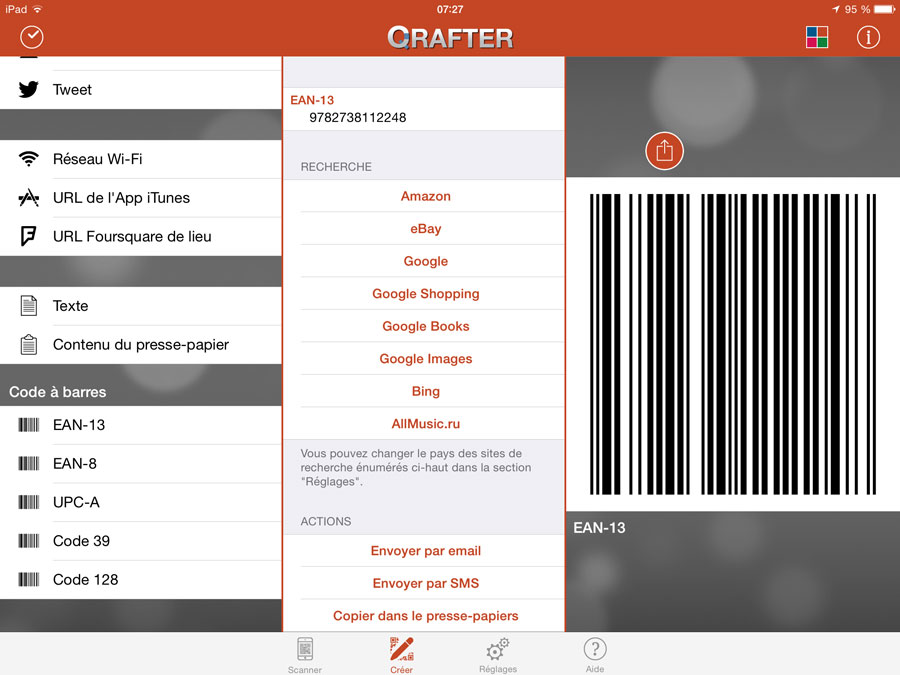Screen dimensions: 900x675
Task: Search with Google Shopping
Action: coord(425,294)
